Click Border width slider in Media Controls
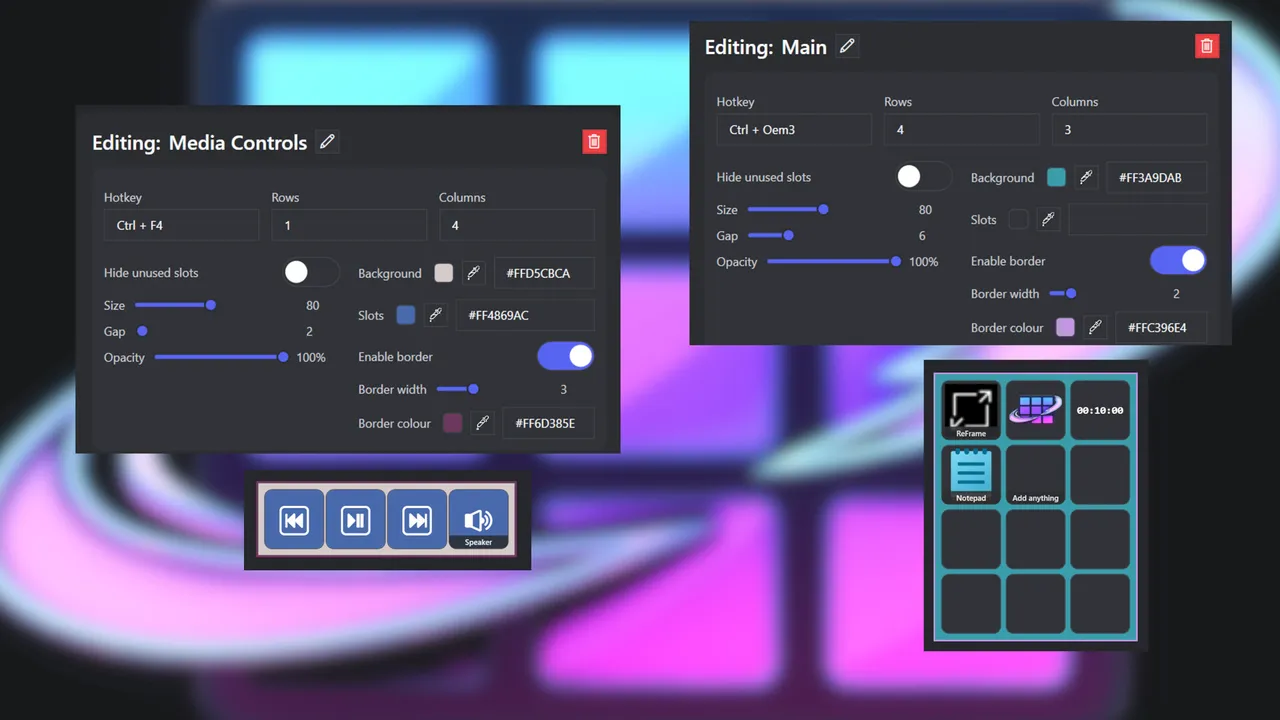The width and height of the screenshot is (1280, 720). [458, 389]
